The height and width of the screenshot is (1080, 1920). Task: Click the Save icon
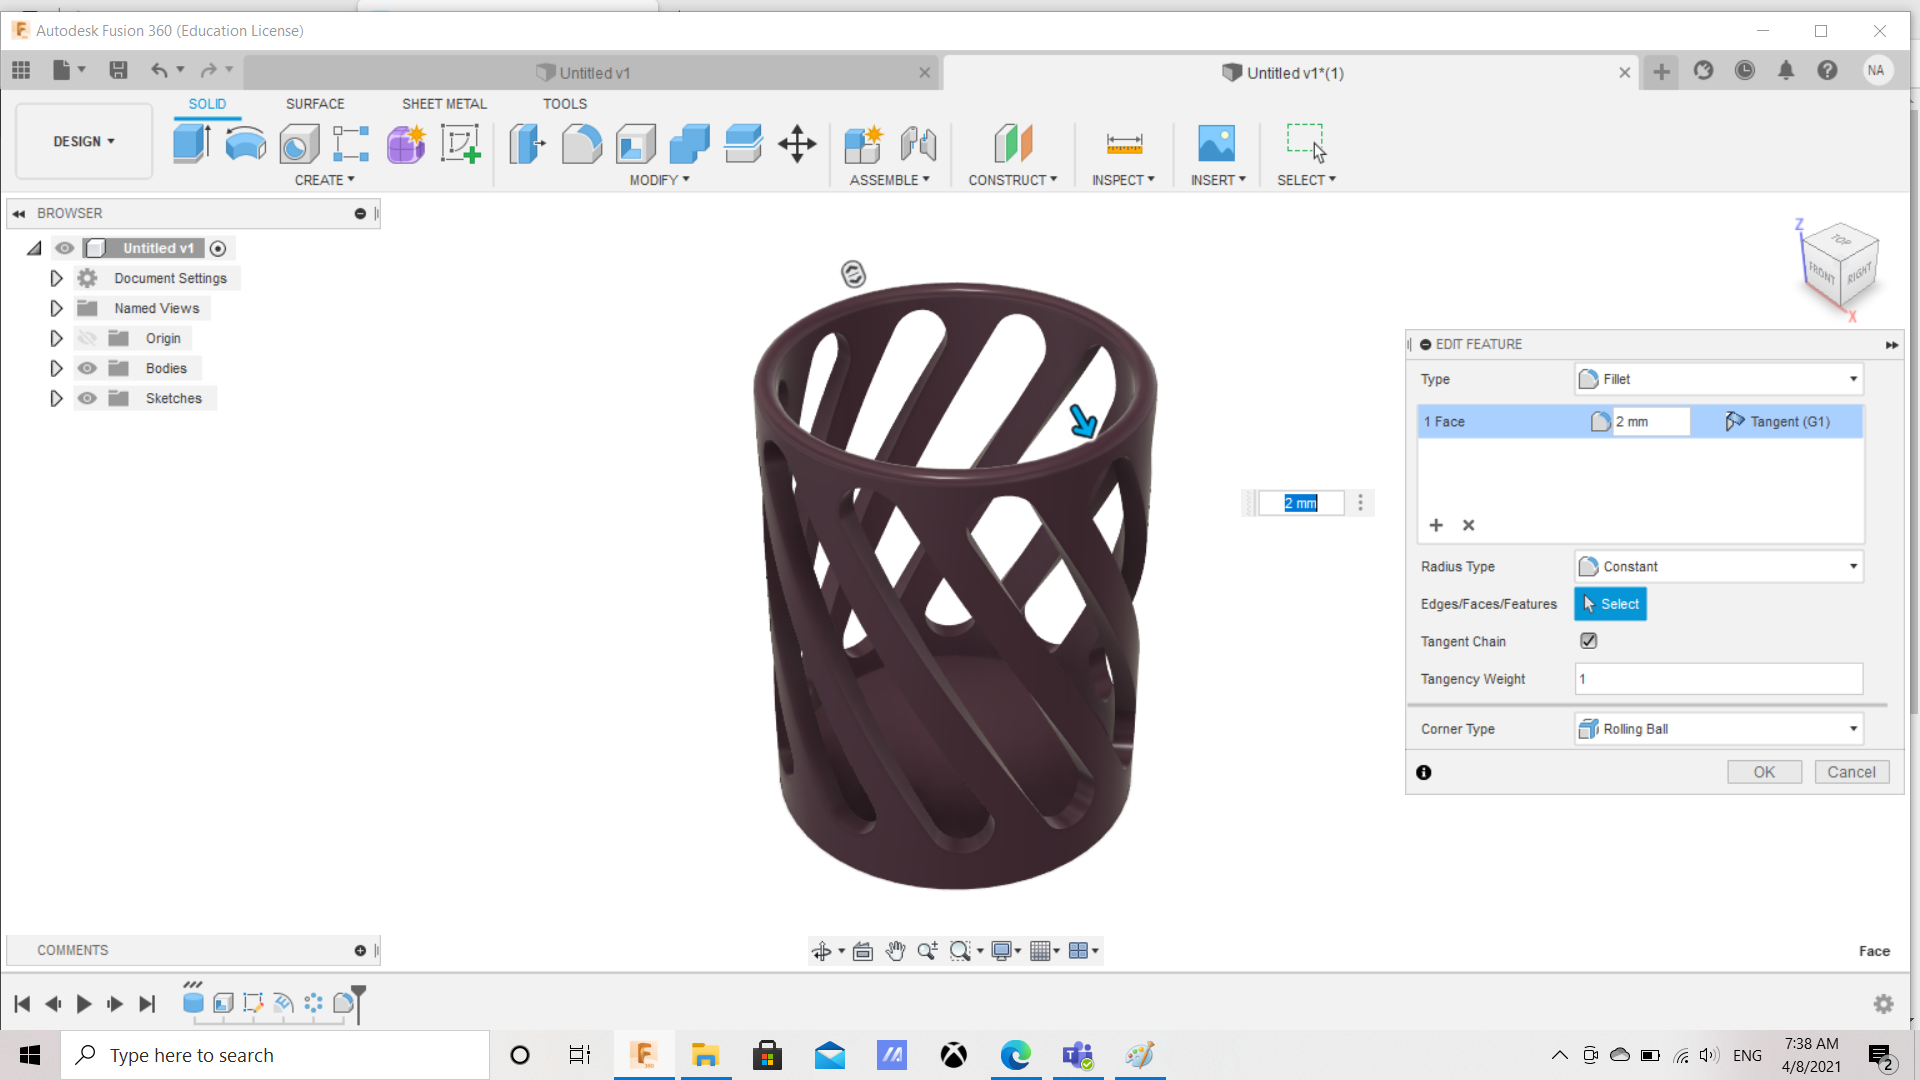click(x=118, y=70)
